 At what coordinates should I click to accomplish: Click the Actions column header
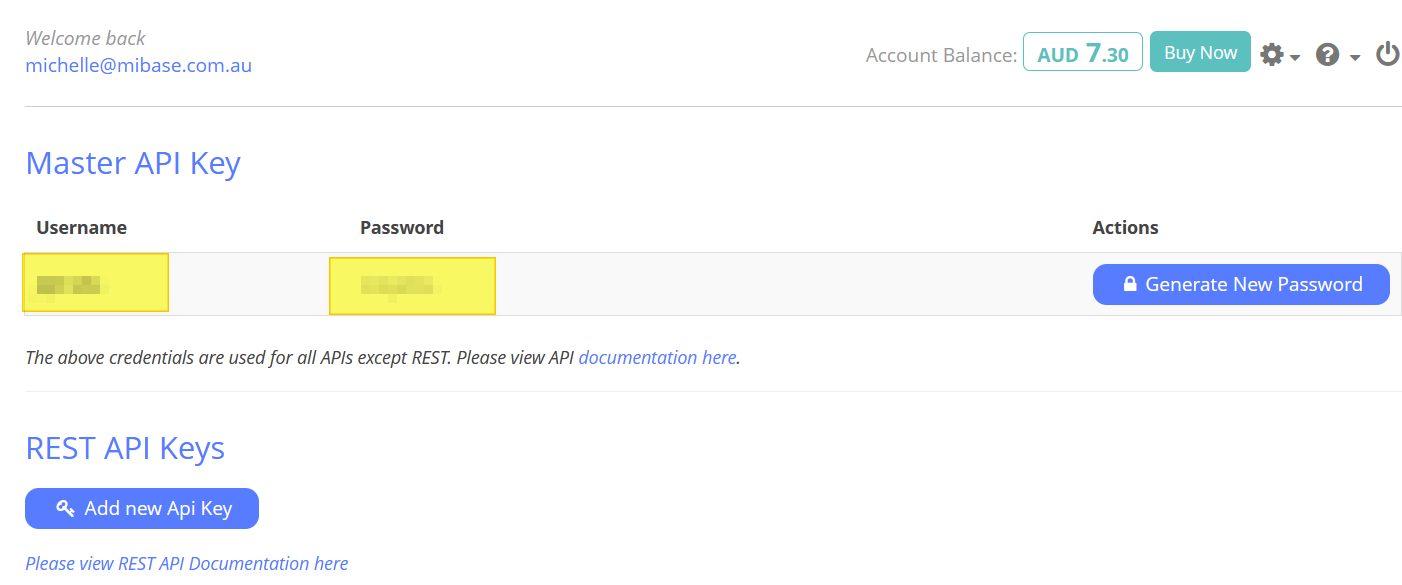[x=1125, y=228]
